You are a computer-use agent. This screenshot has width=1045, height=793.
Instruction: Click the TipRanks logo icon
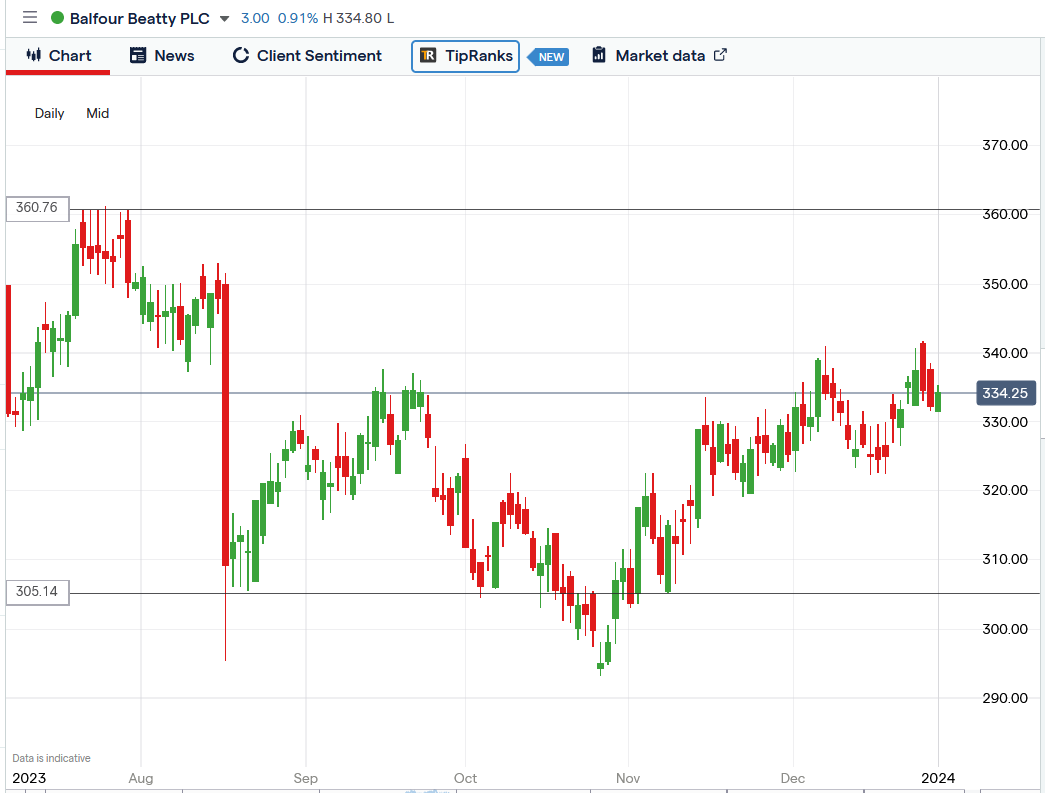tap(428, 55)
